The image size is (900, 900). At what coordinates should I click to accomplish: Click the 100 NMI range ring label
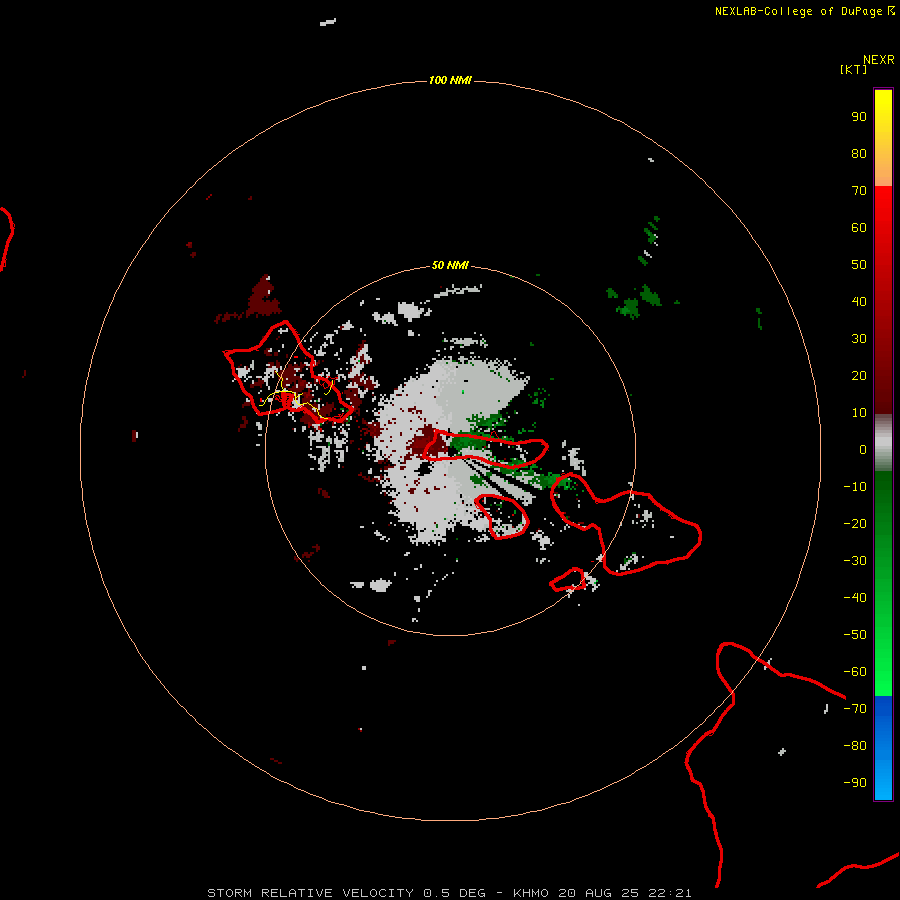[x=450, y=80]
